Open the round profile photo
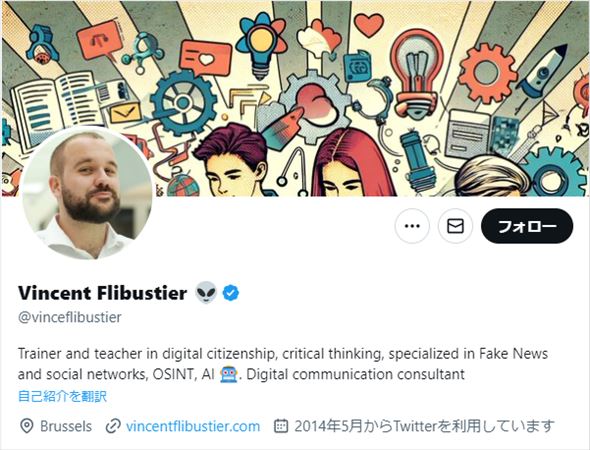Screen dimensions: 590x450 click(87, 193)
